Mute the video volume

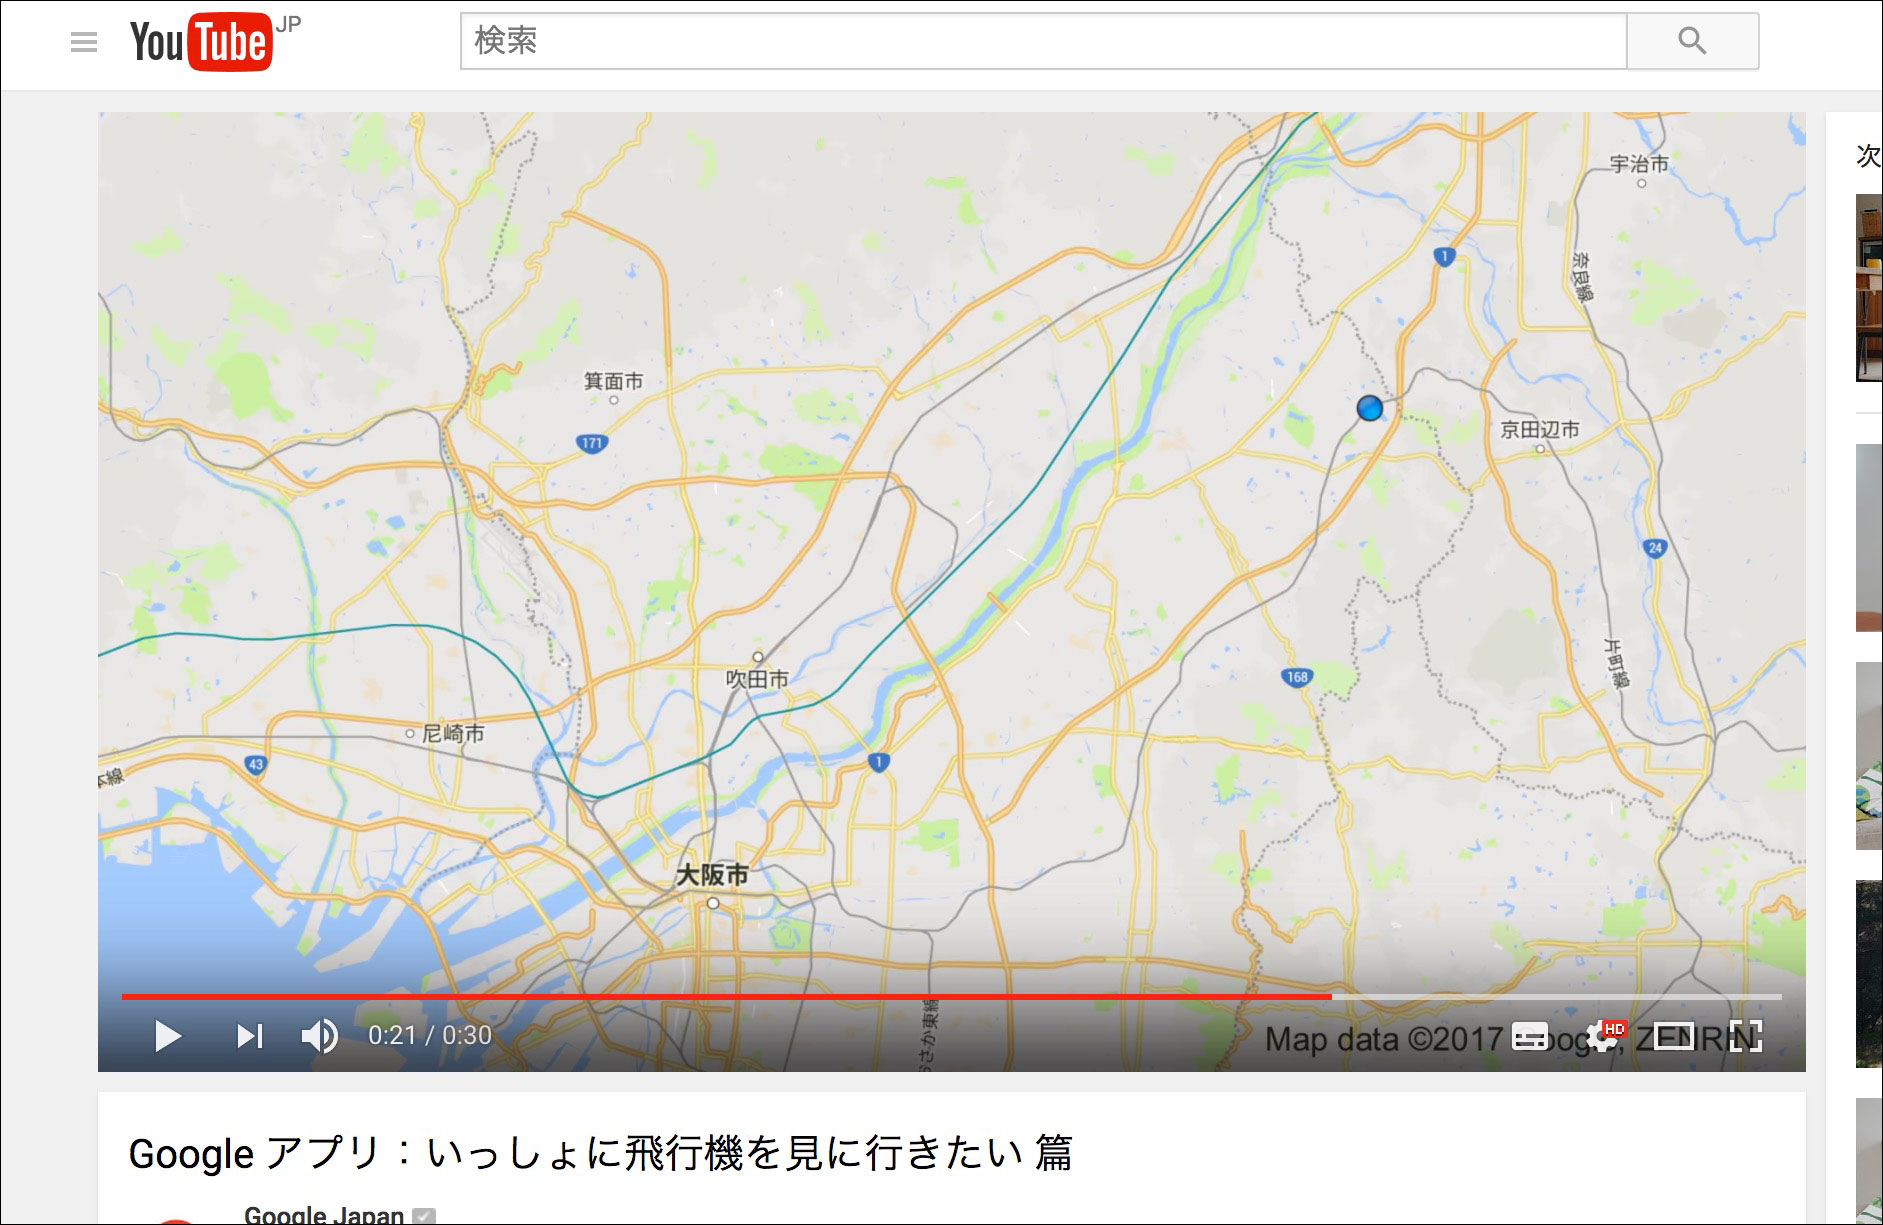(319, 1036)
